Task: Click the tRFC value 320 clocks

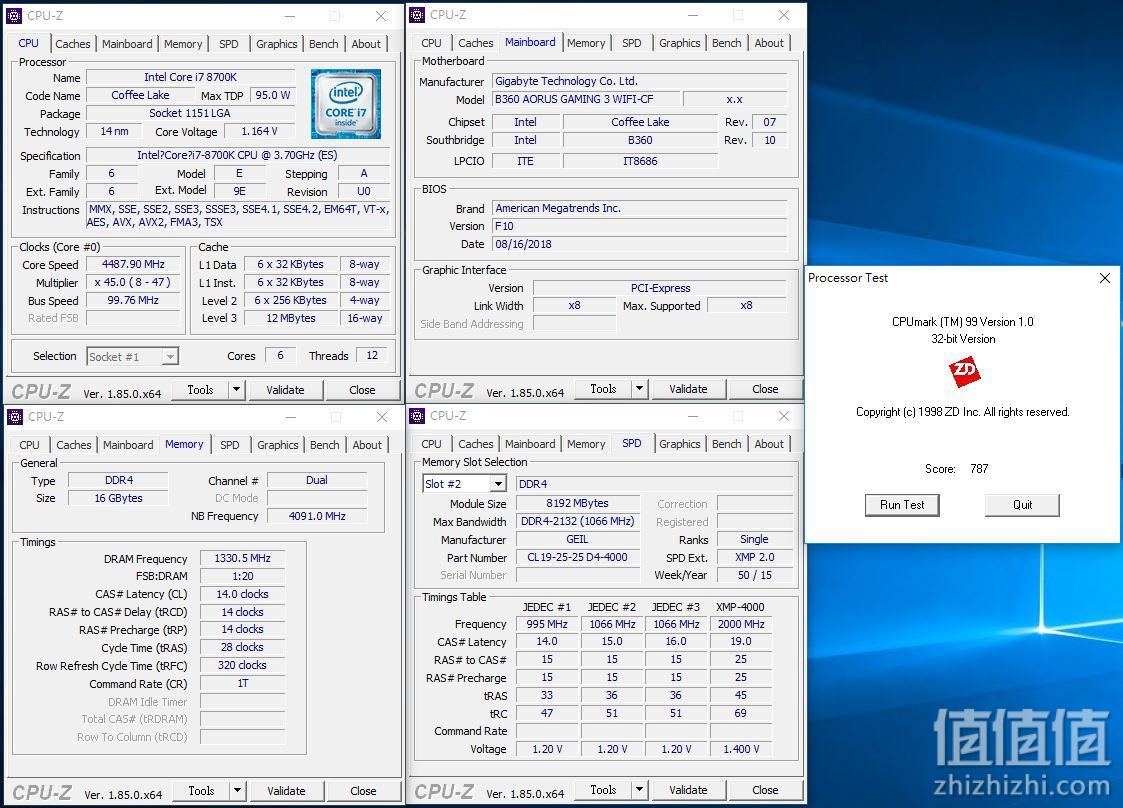Action: coord(242,665)
